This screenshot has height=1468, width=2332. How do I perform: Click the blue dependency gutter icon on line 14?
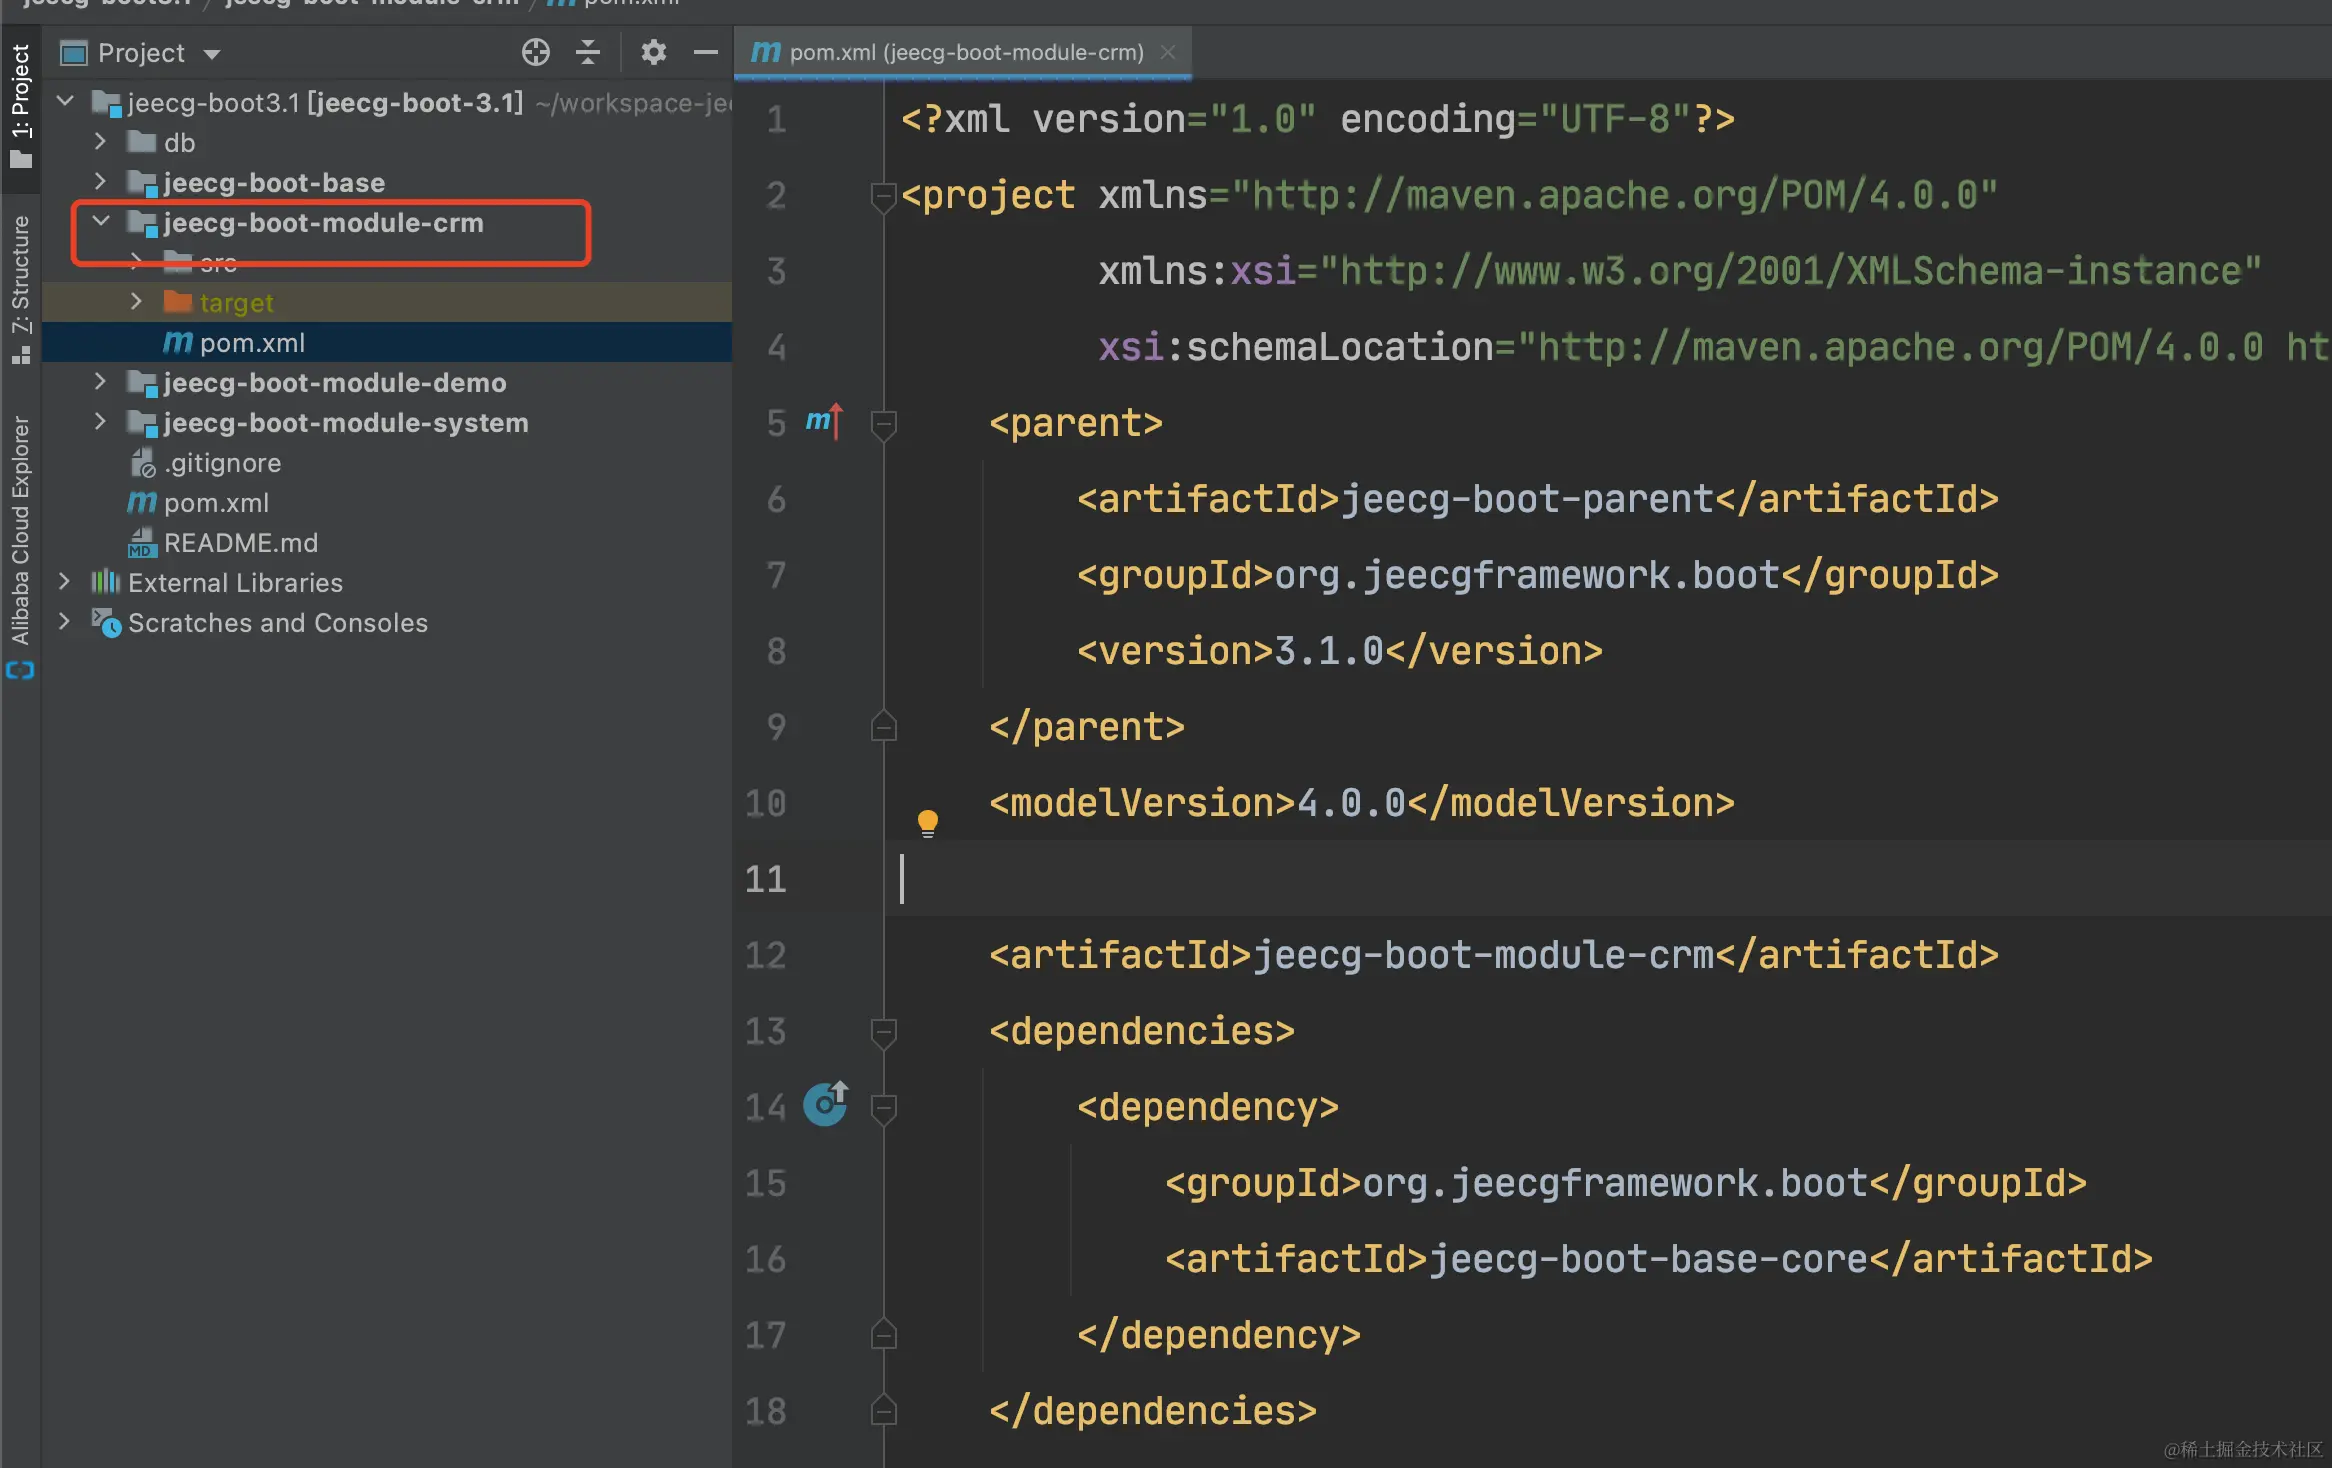pyautogui.click(x=826, y=1104)
